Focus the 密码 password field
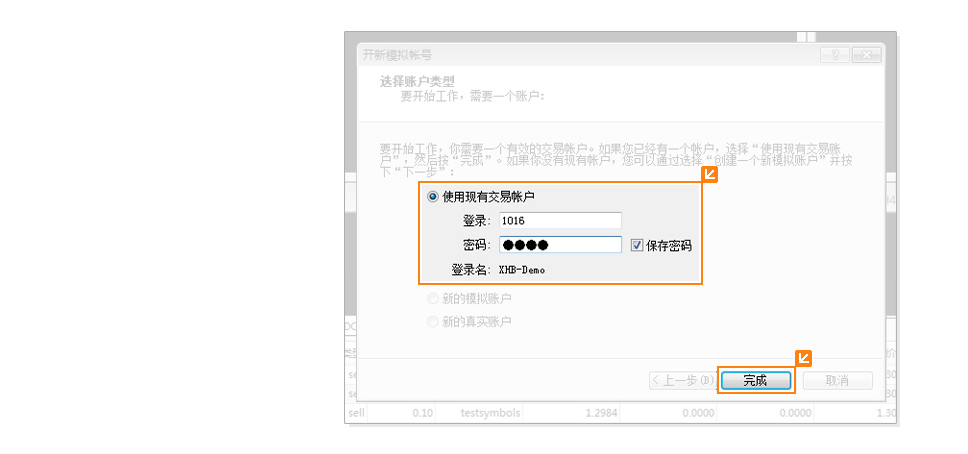Viewport: 968px width, 454px height. coord(559,245)
